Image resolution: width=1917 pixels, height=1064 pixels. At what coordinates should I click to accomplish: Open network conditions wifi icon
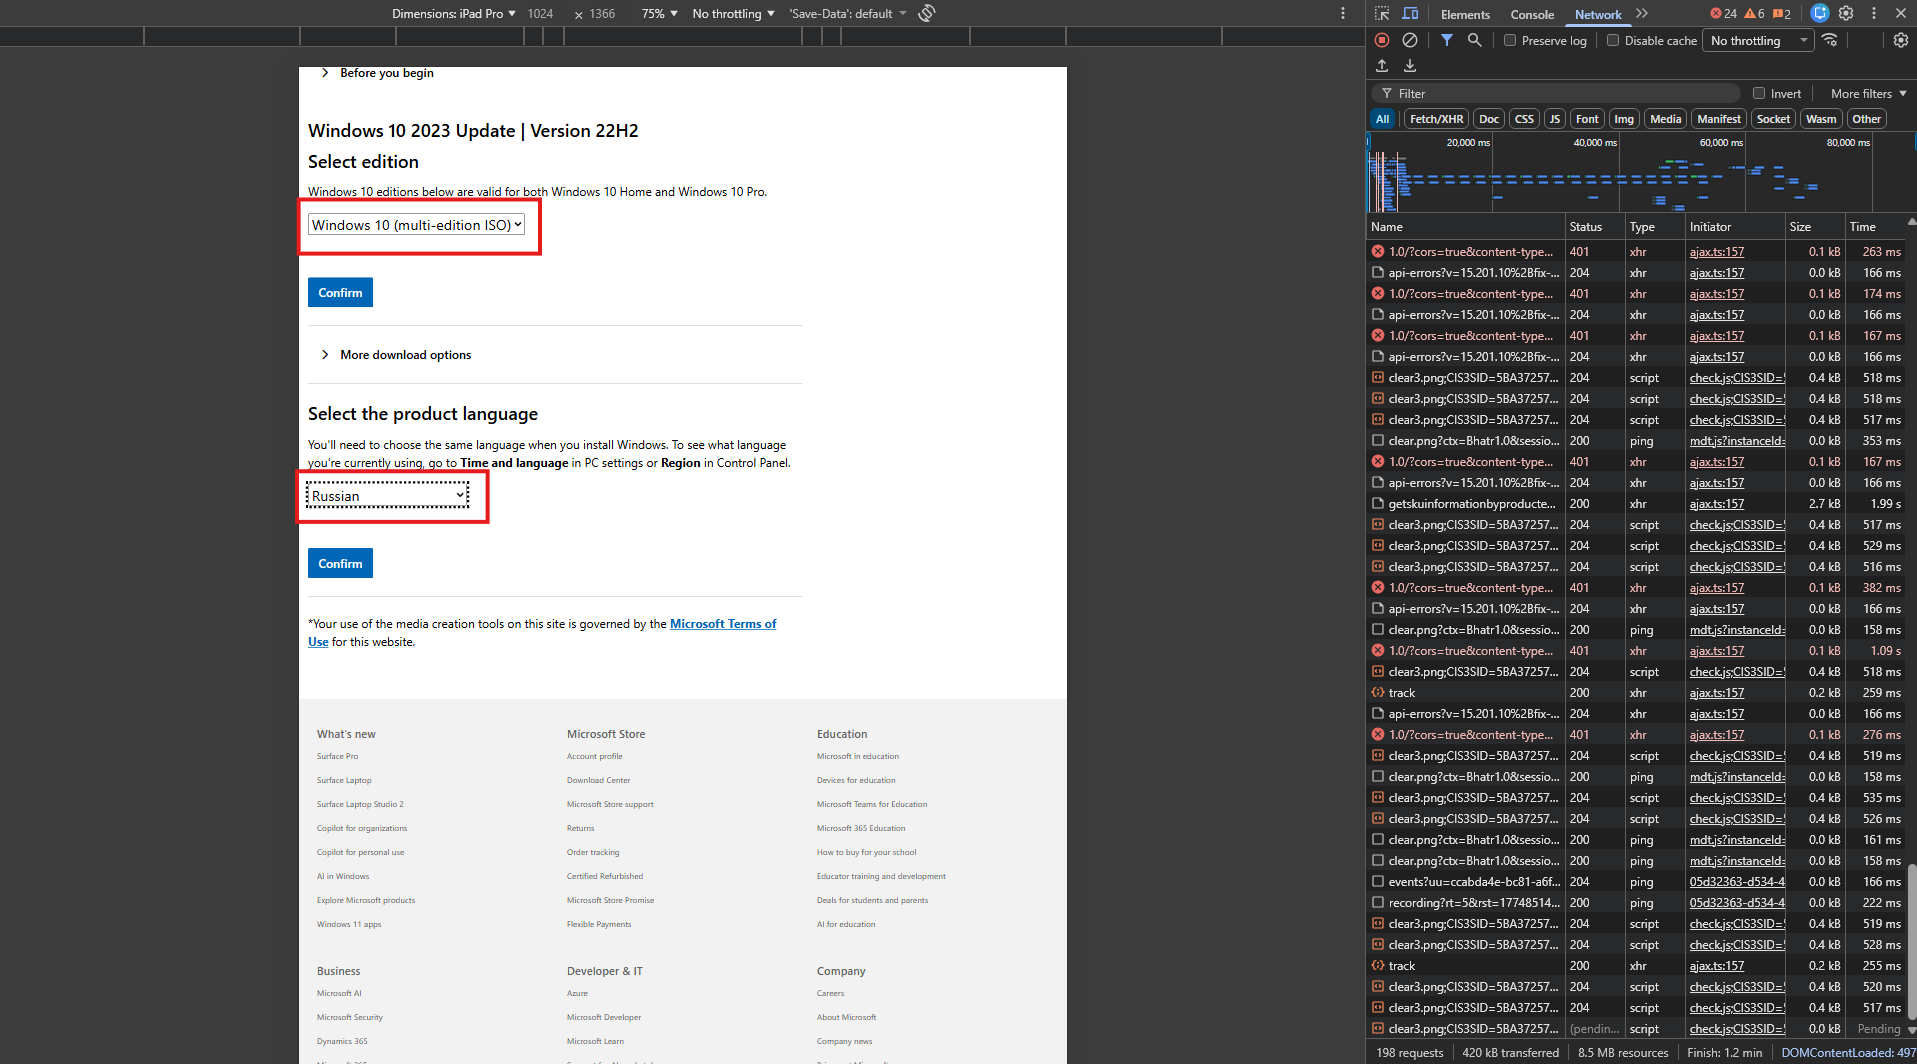point(1830,40)
